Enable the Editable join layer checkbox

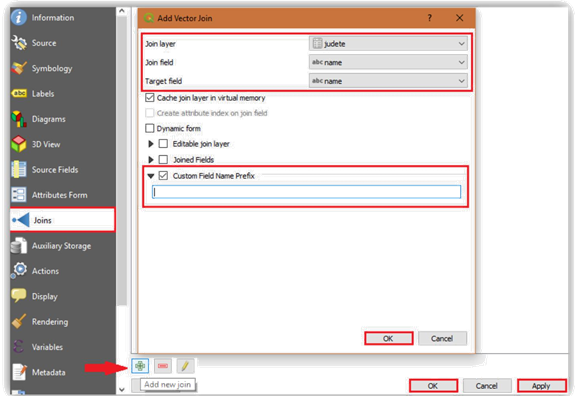pos(163,144)
